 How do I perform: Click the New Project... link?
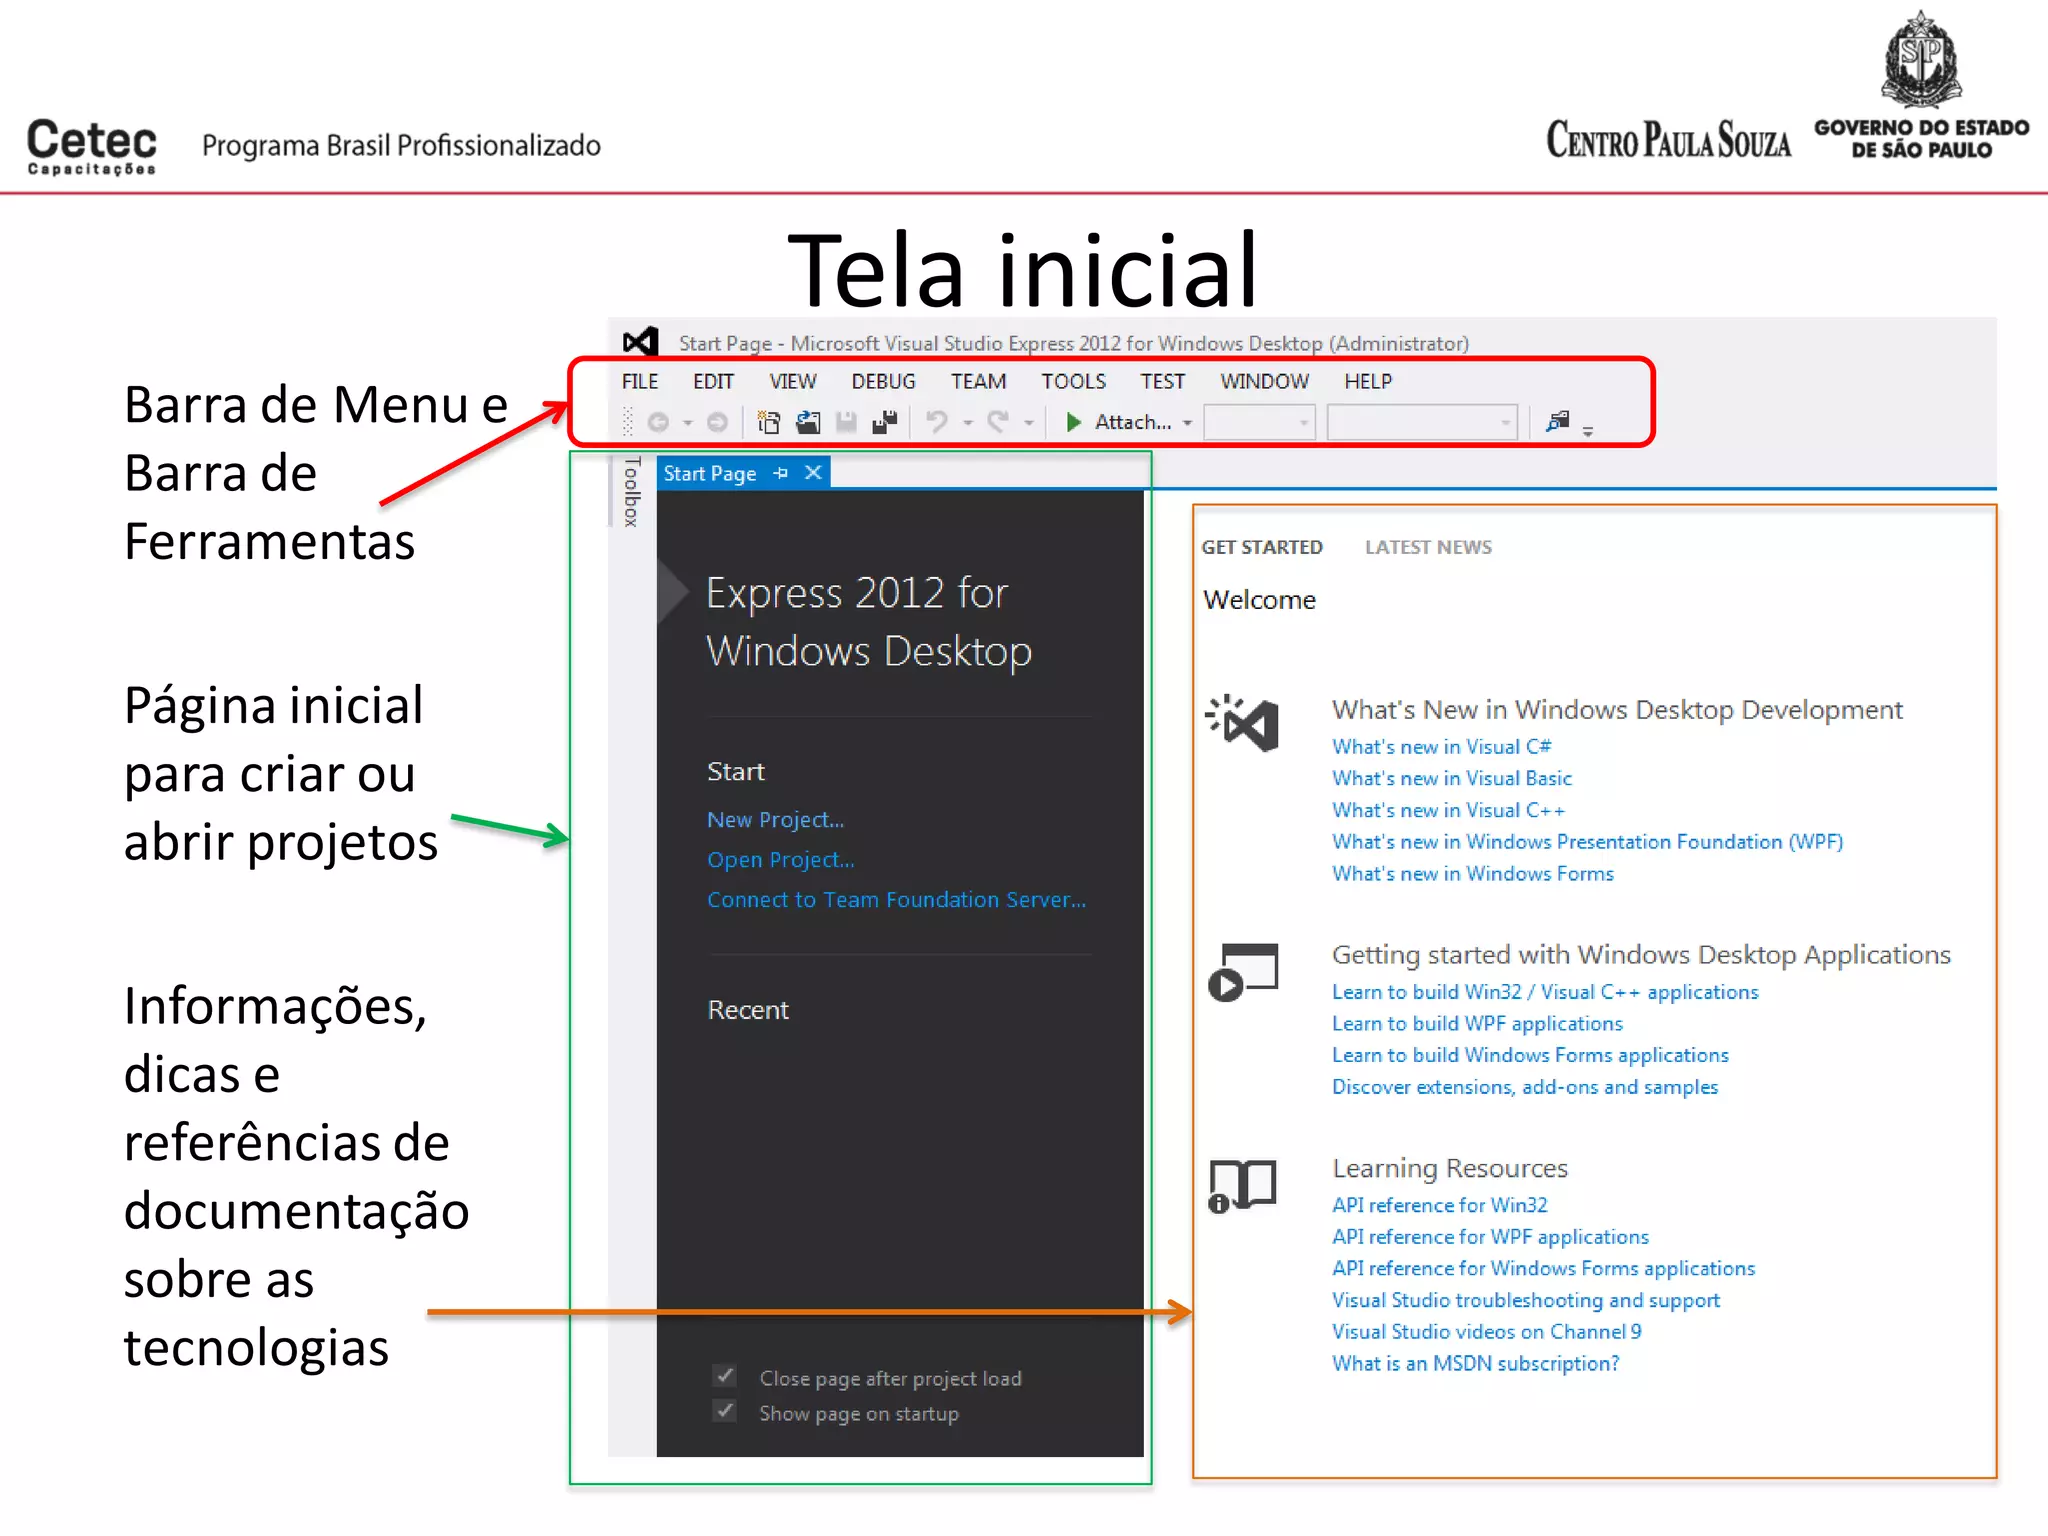coord(775,820)
